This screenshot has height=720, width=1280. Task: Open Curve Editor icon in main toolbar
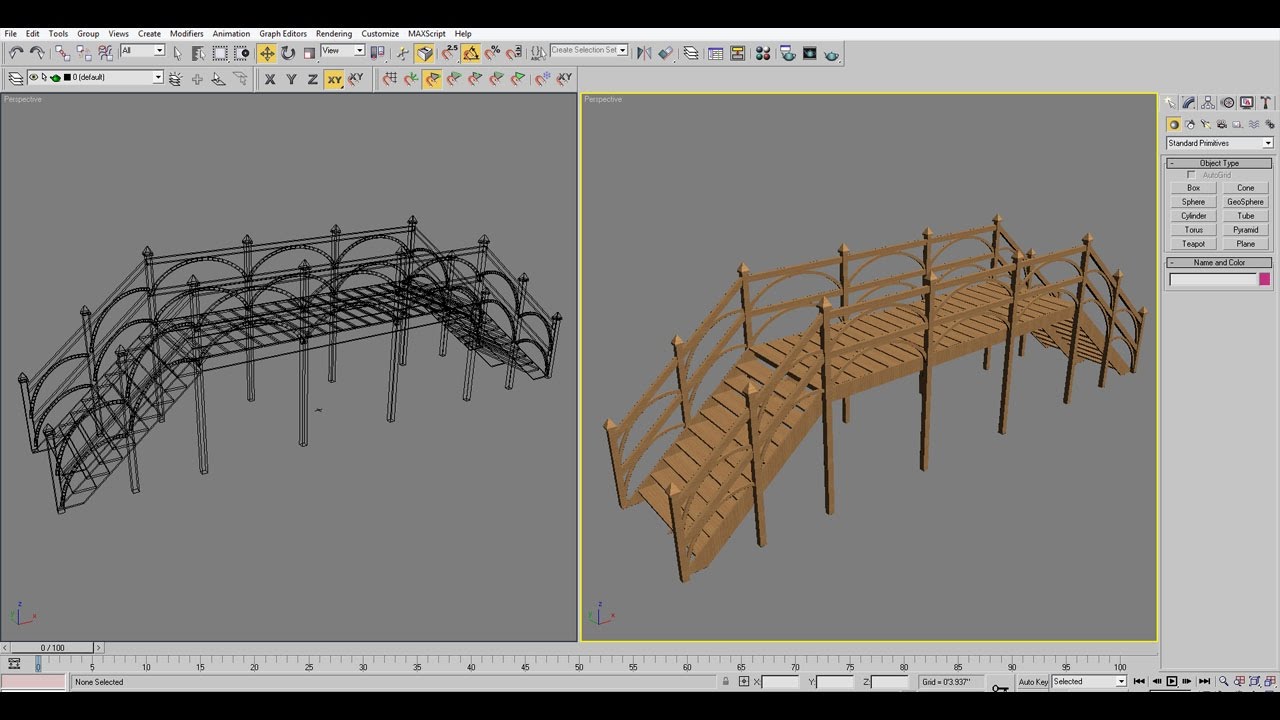click(716, 53)
